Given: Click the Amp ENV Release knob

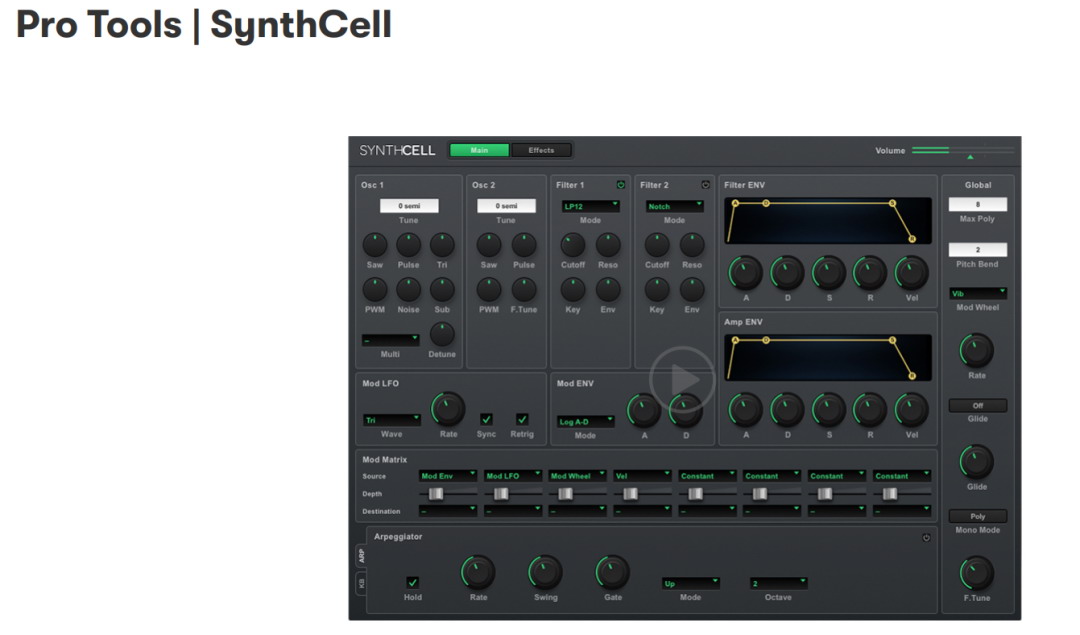Looking at the screenshot, I should click(870, 410).
